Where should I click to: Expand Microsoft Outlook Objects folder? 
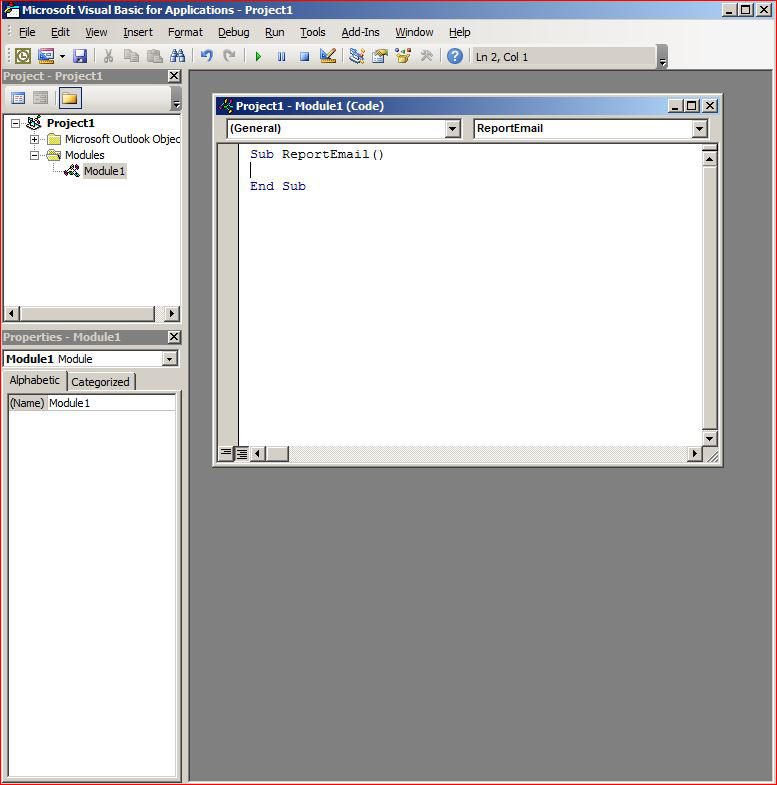[x=35, y=139]
